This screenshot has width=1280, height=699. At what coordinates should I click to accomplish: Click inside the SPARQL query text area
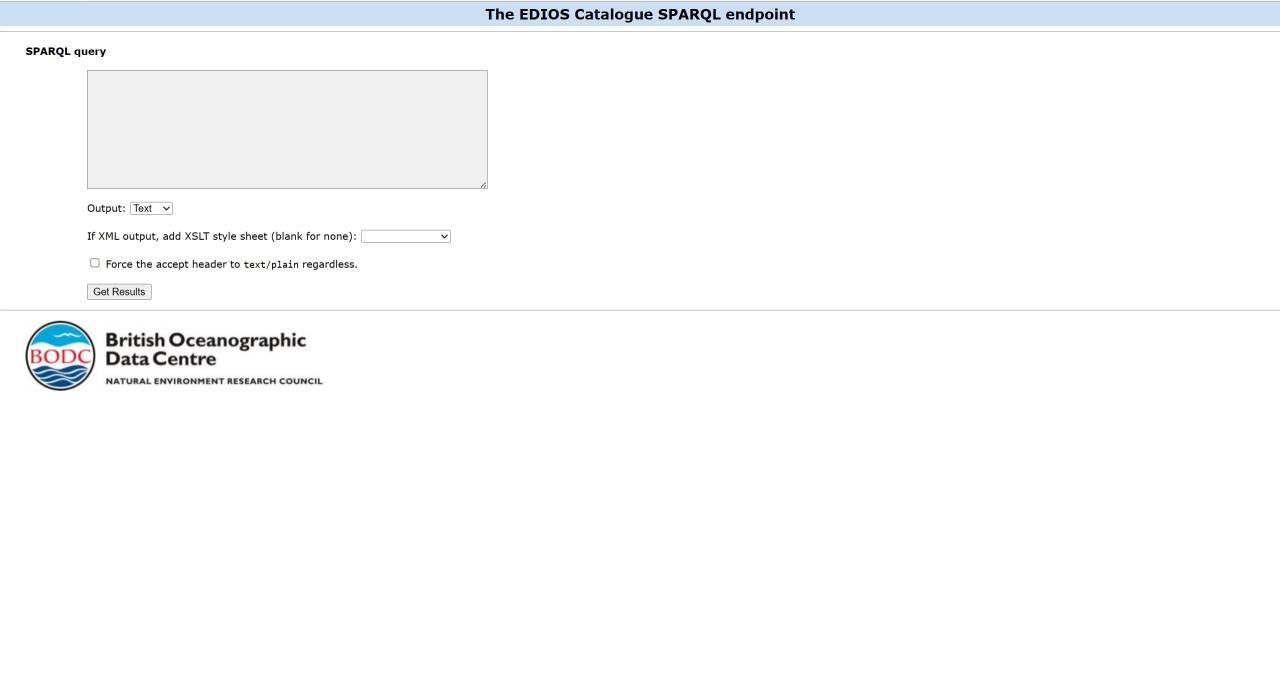[x=287, y=129]
